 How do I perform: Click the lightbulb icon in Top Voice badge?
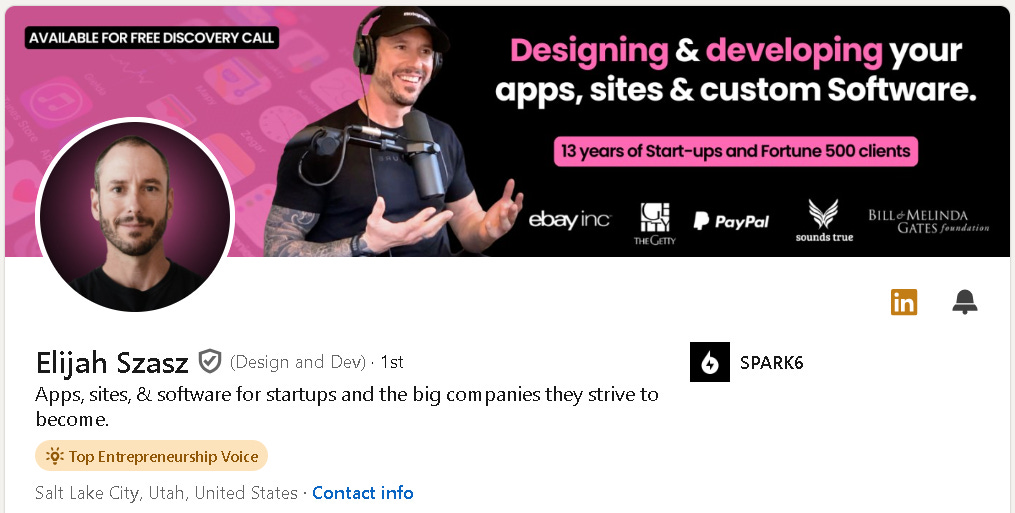(x=54, y=456)
